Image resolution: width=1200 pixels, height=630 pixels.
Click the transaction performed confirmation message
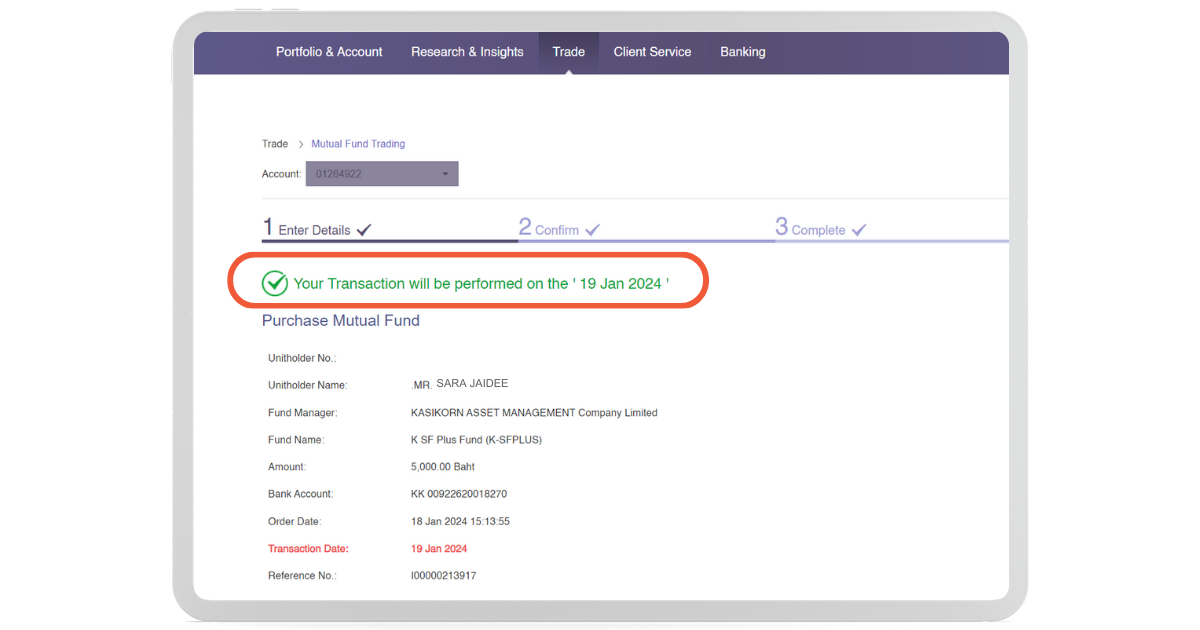click(481, 283)
